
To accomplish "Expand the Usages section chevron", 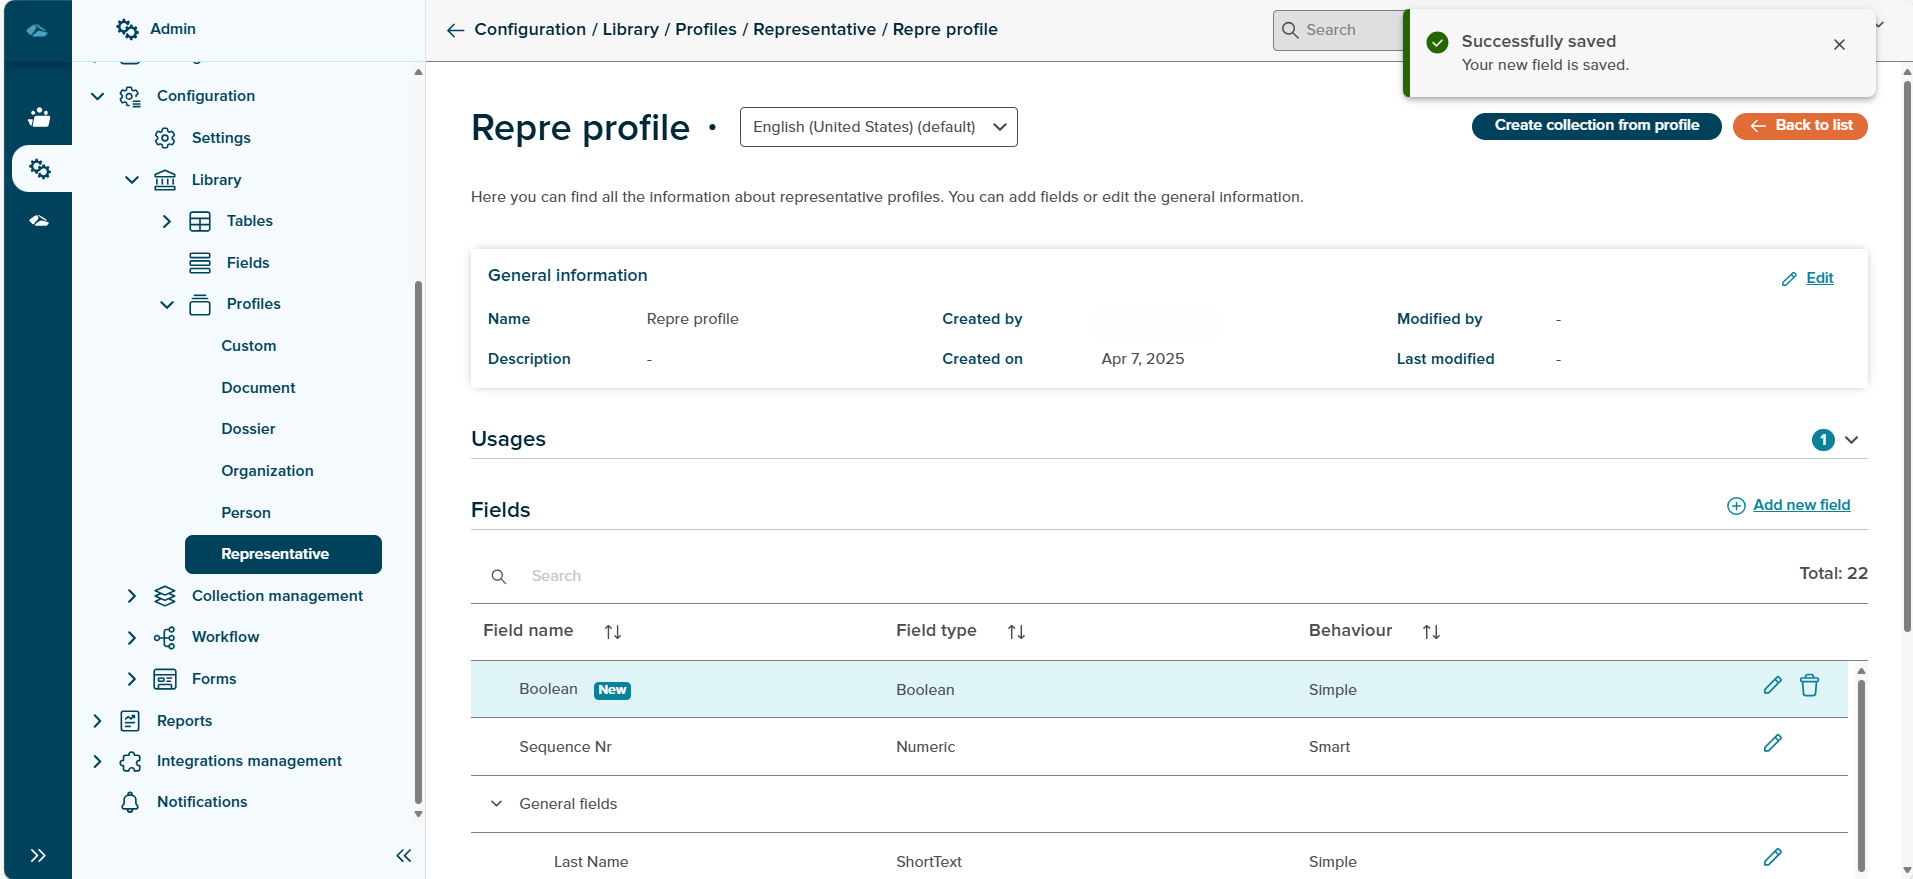I will pos(1852,440).
